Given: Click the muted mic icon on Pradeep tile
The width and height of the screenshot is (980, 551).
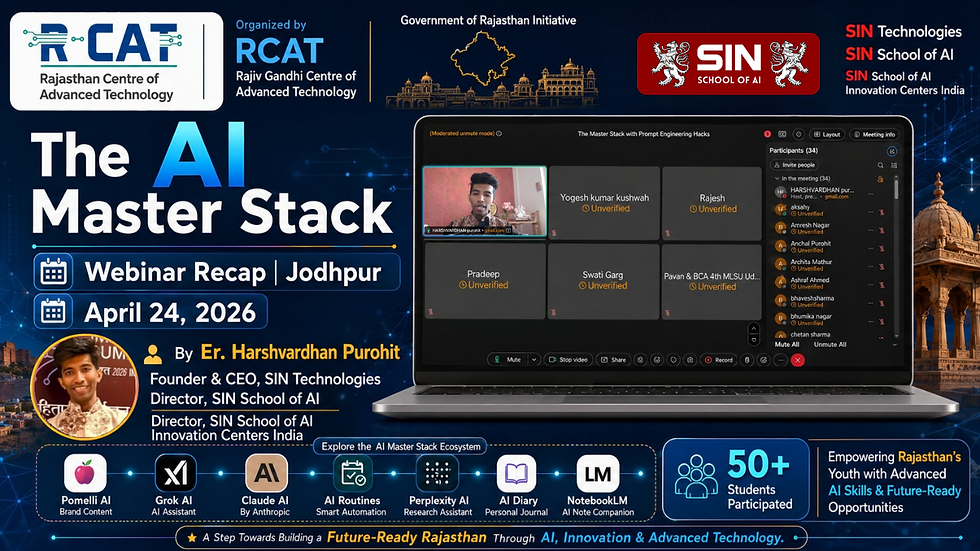Looking at the screenshot, I should point(430,311).
